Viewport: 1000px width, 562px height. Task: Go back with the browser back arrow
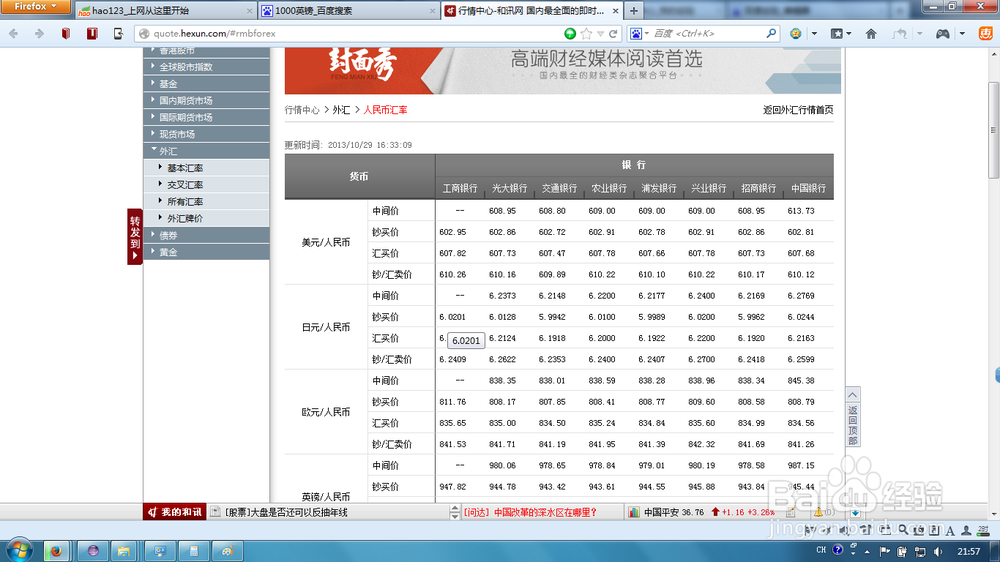[x=13, y=33]
